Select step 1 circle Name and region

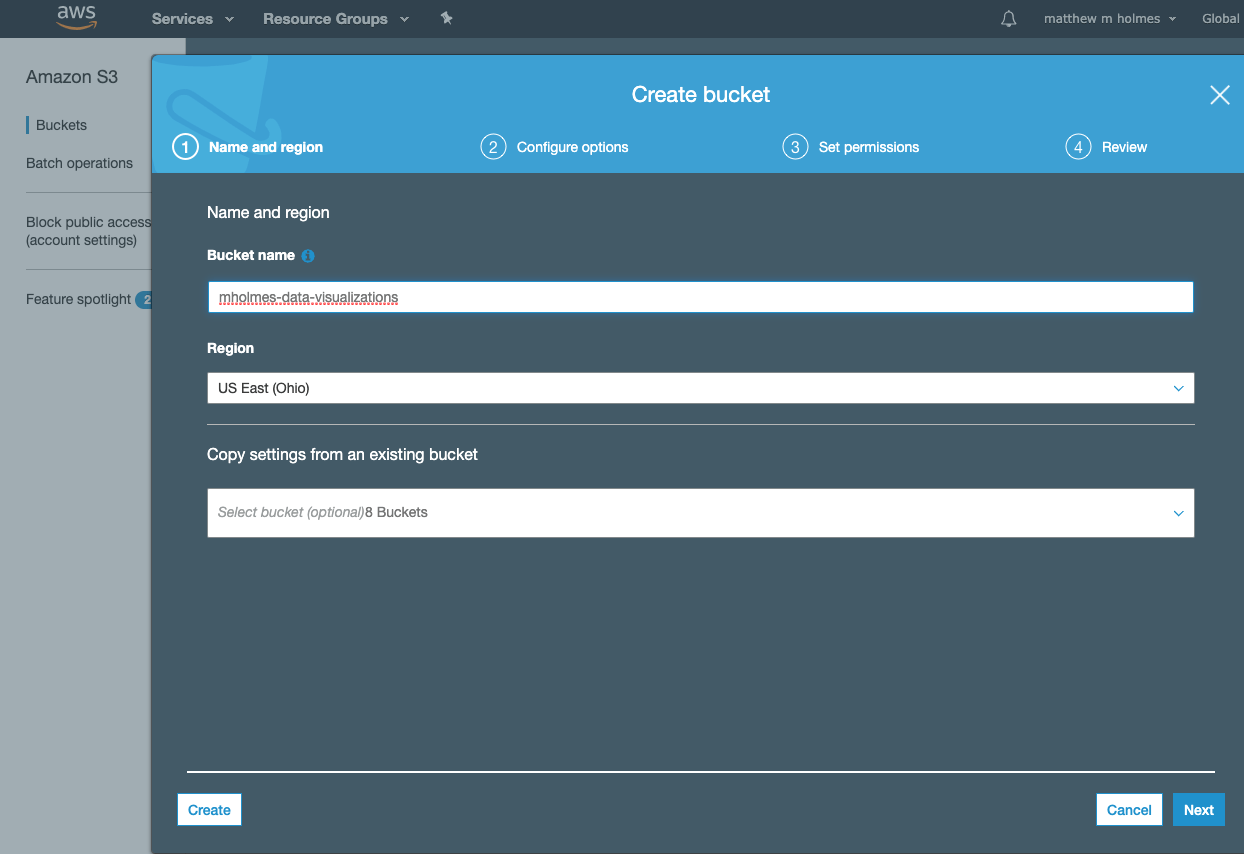click(x=185, y=147)
